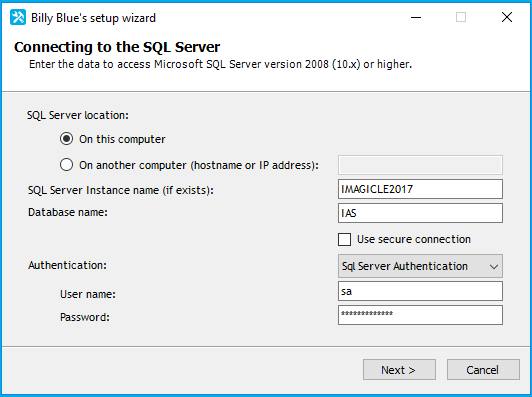Click into the Database name field showing IAS
Image resolution: width=532 pixels, height=397 pixels.
(420, 213)
